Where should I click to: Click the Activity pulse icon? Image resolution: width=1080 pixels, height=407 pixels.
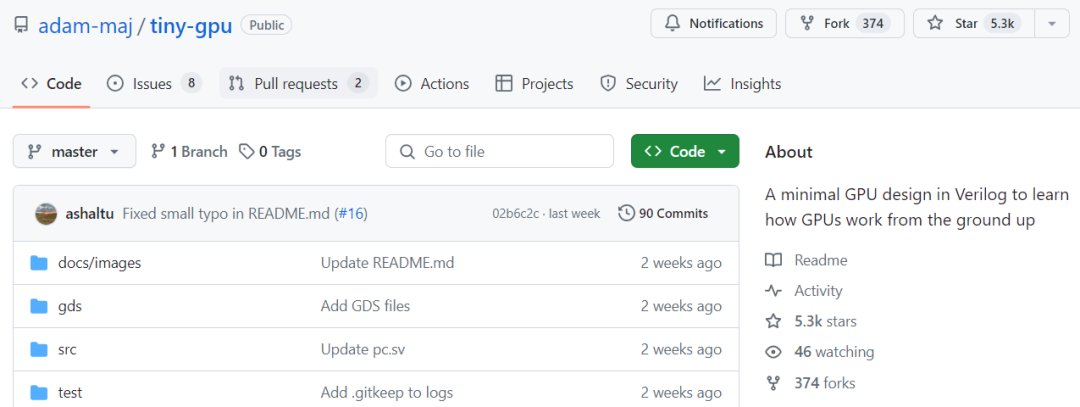(x=773, y=291)
